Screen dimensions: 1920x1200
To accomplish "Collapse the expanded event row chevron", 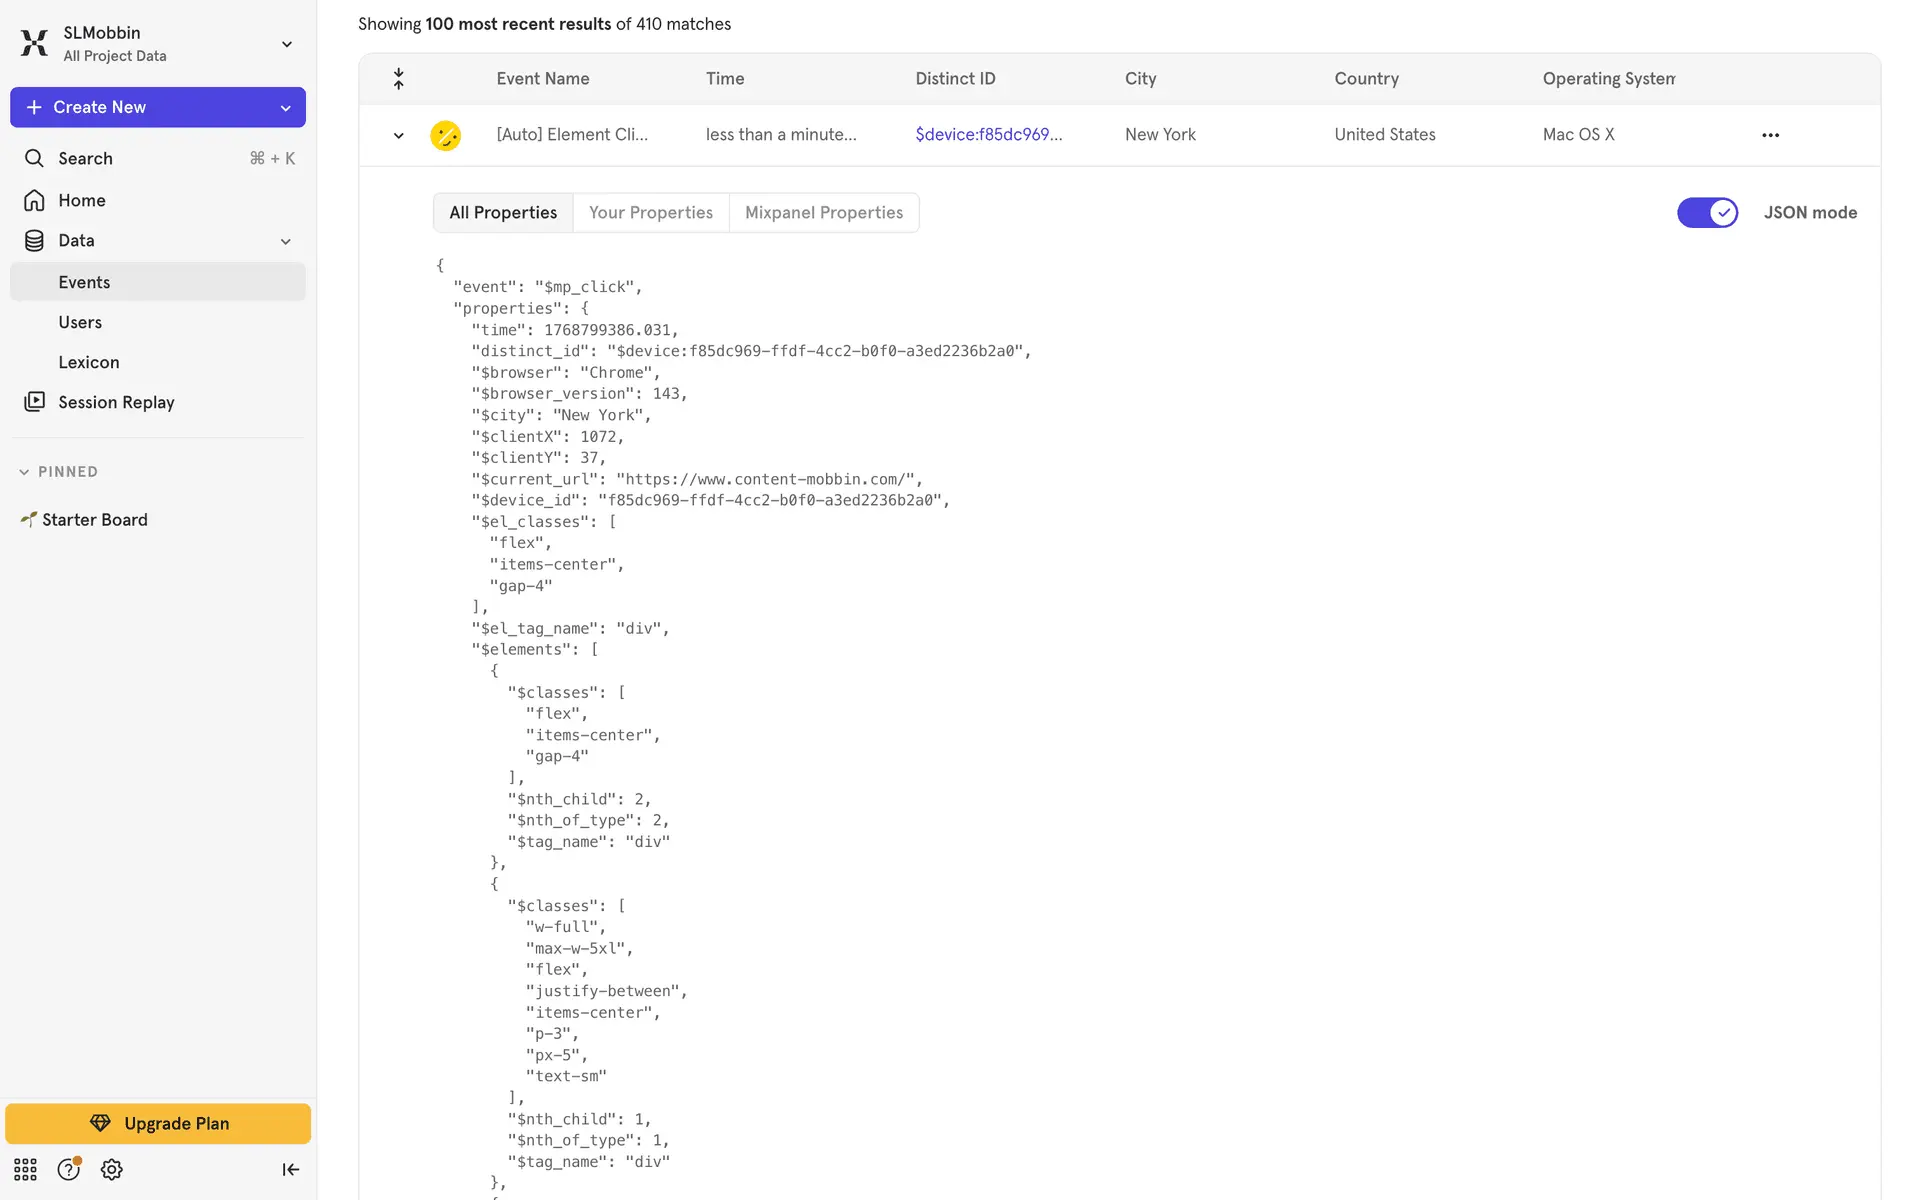I will coord(398,135).
